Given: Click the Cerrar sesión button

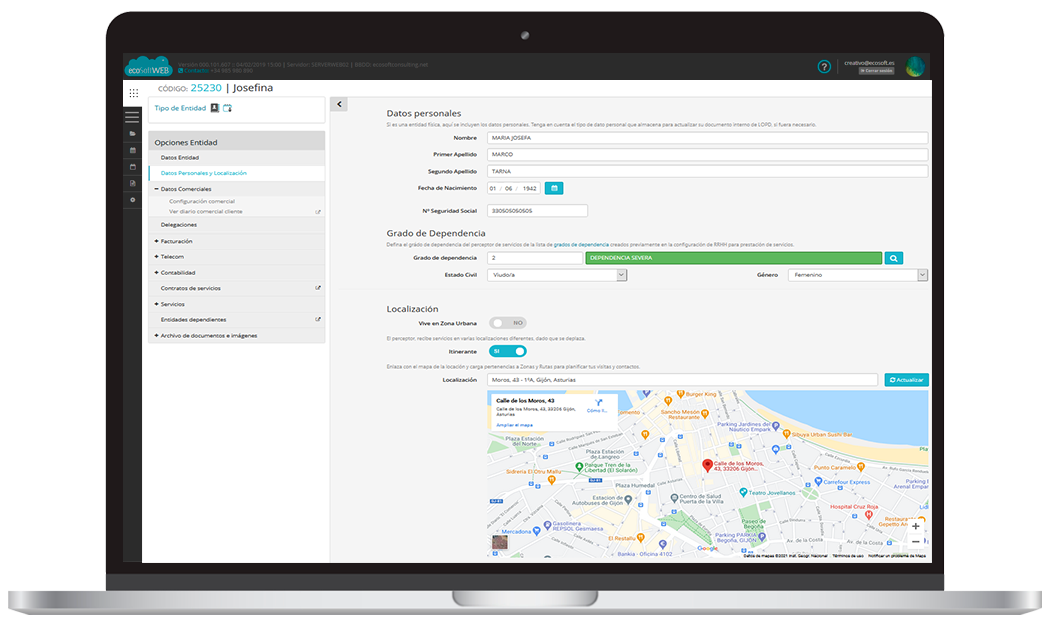Looking at the screenshot, I should pyautogui.click(x=876, y=72).
